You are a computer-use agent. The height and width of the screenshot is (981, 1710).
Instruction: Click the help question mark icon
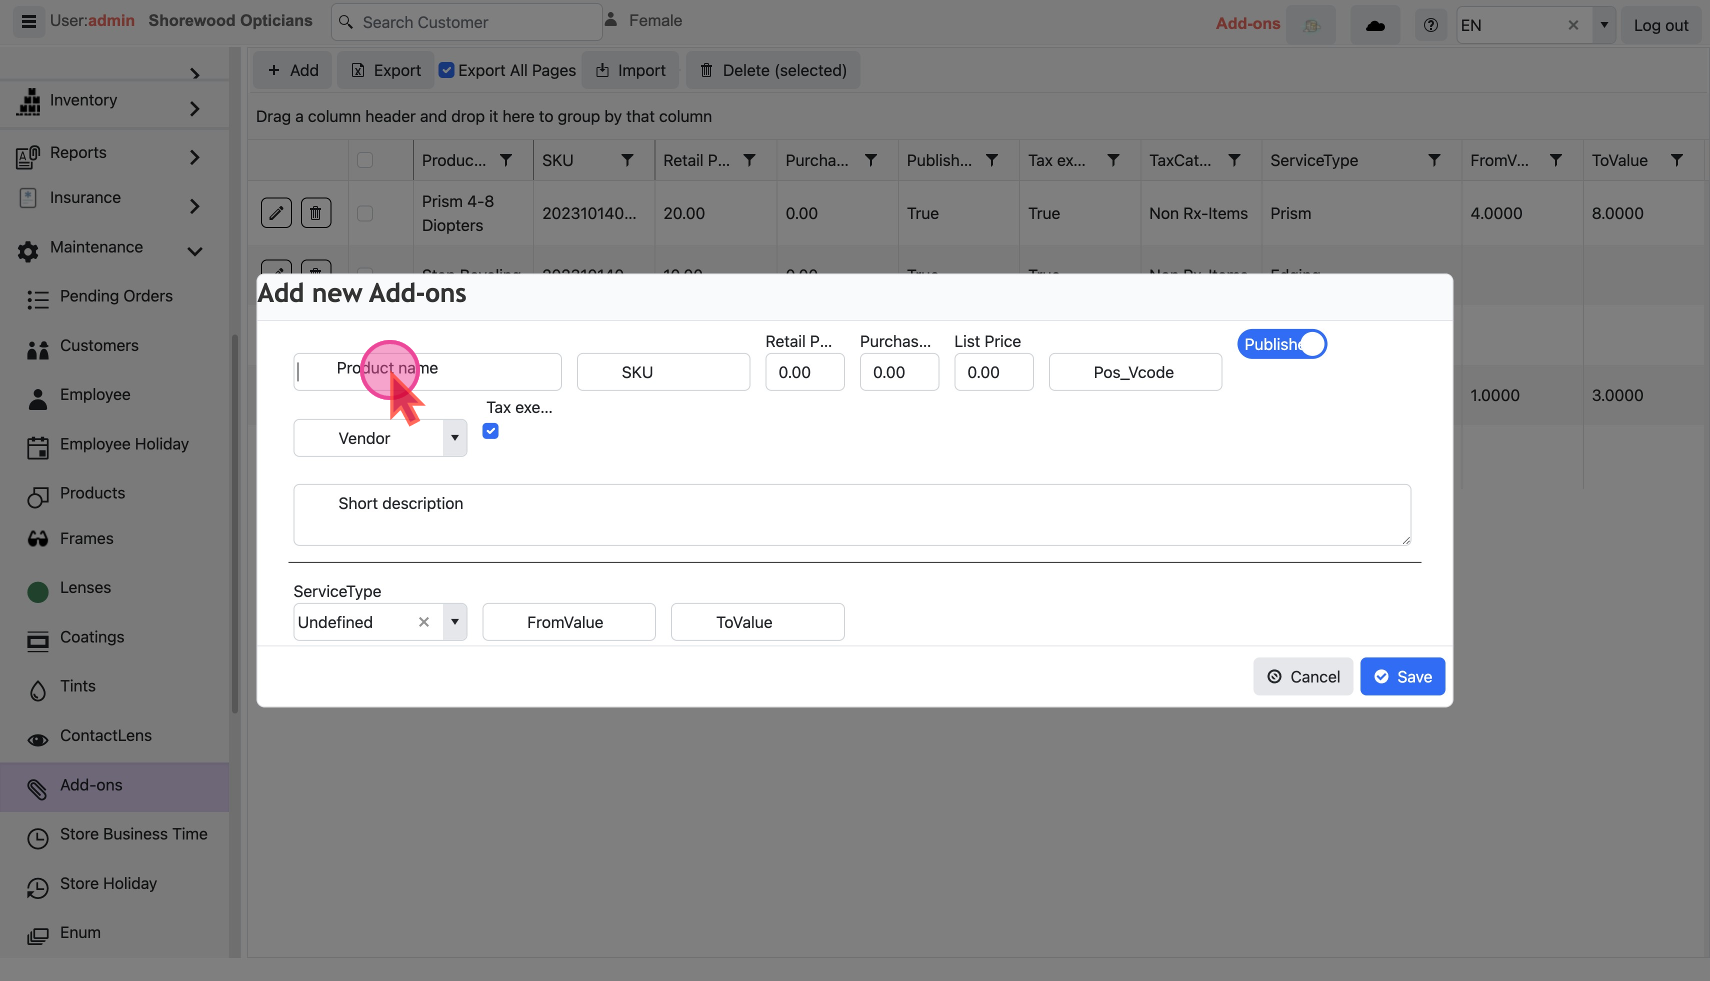(1431, 25)
